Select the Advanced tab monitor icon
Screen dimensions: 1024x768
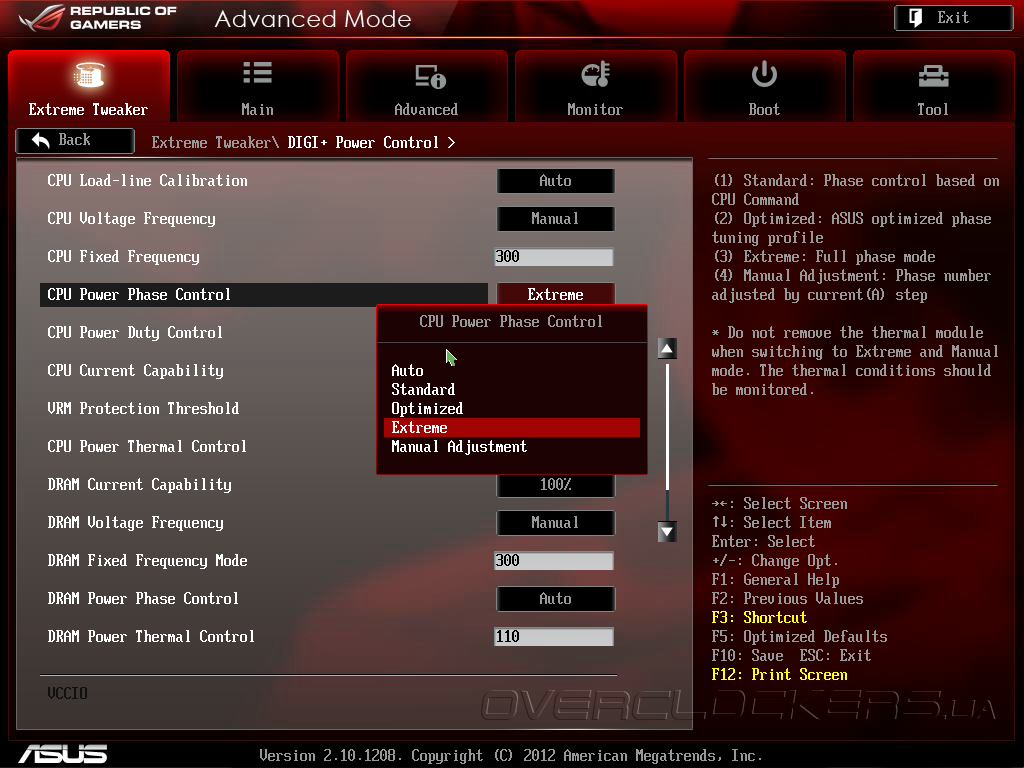[x=430, y=76]
